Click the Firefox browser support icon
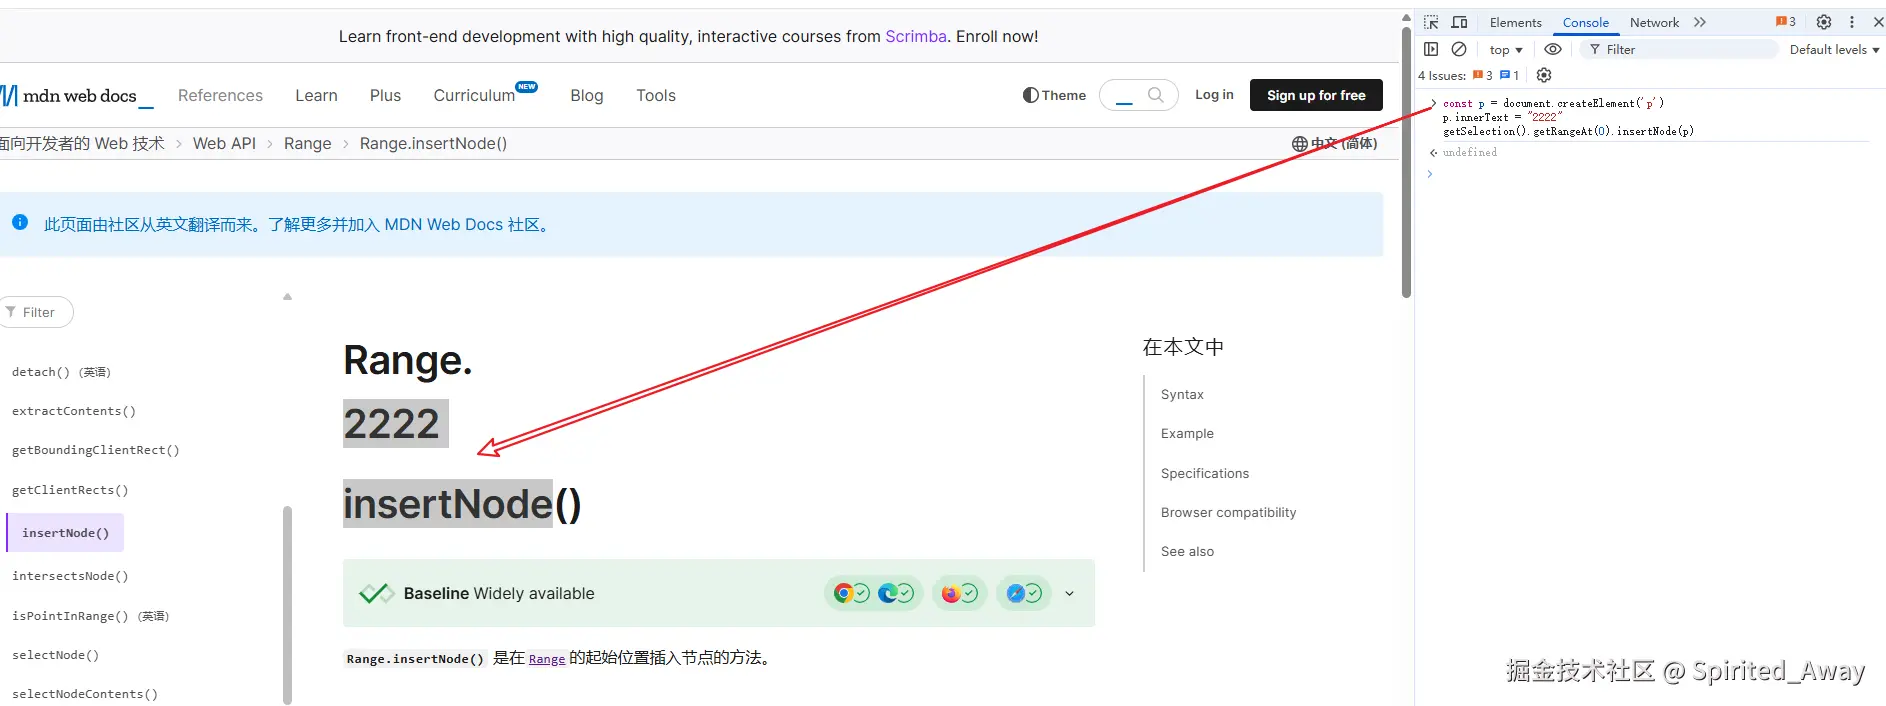This screenshot has height=706, width=1886. (950, 593)
